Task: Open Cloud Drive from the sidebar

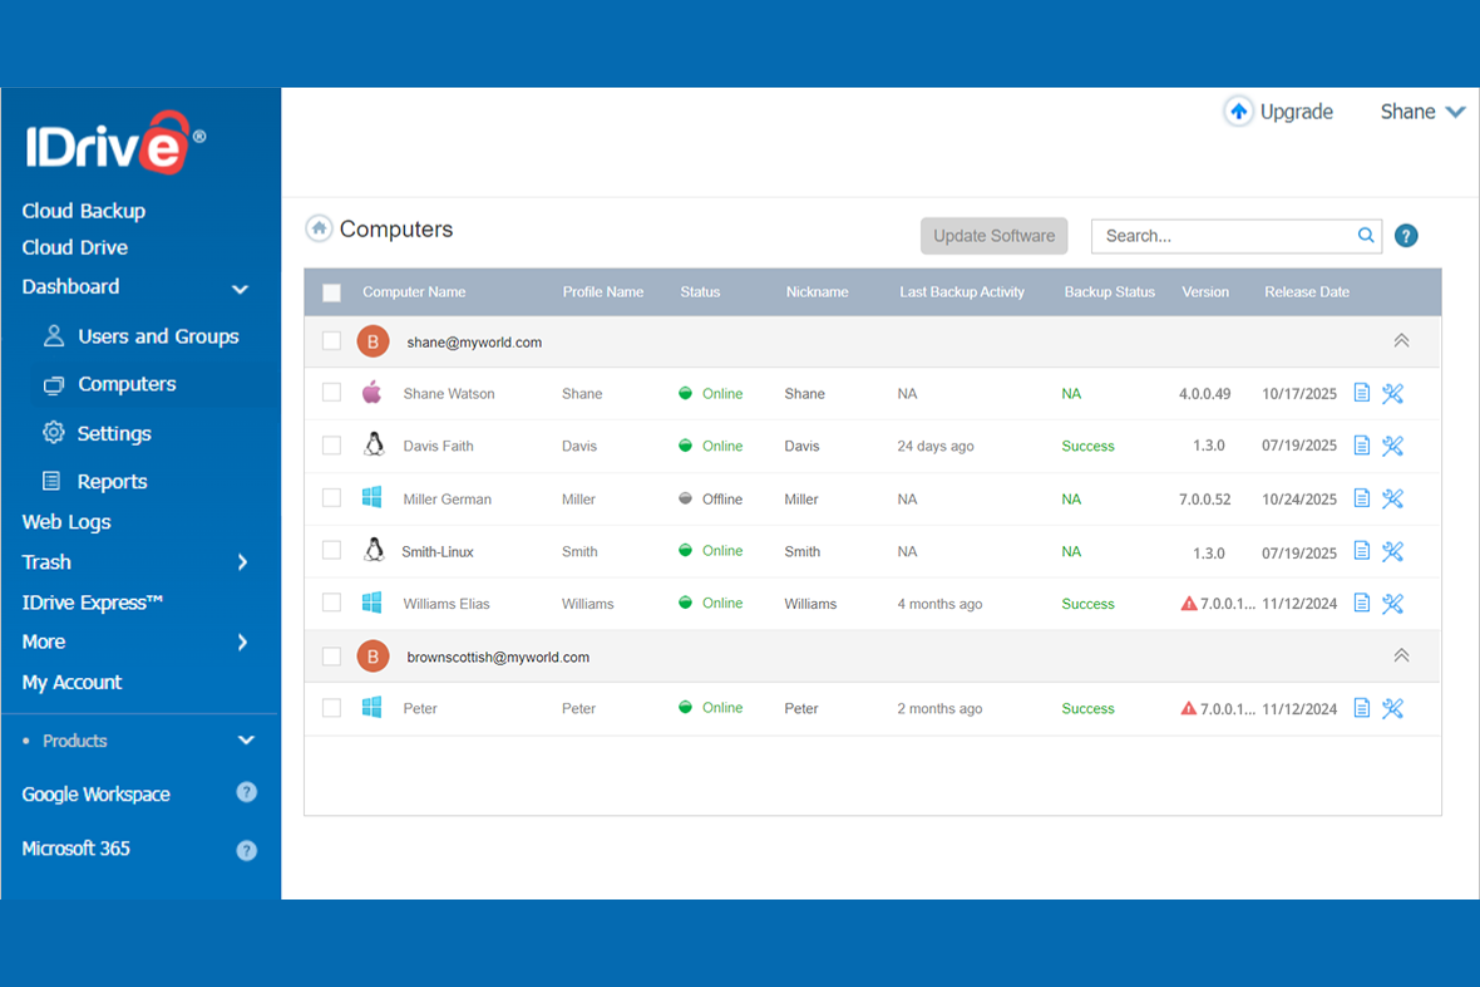Action: [x=74, y=247]
